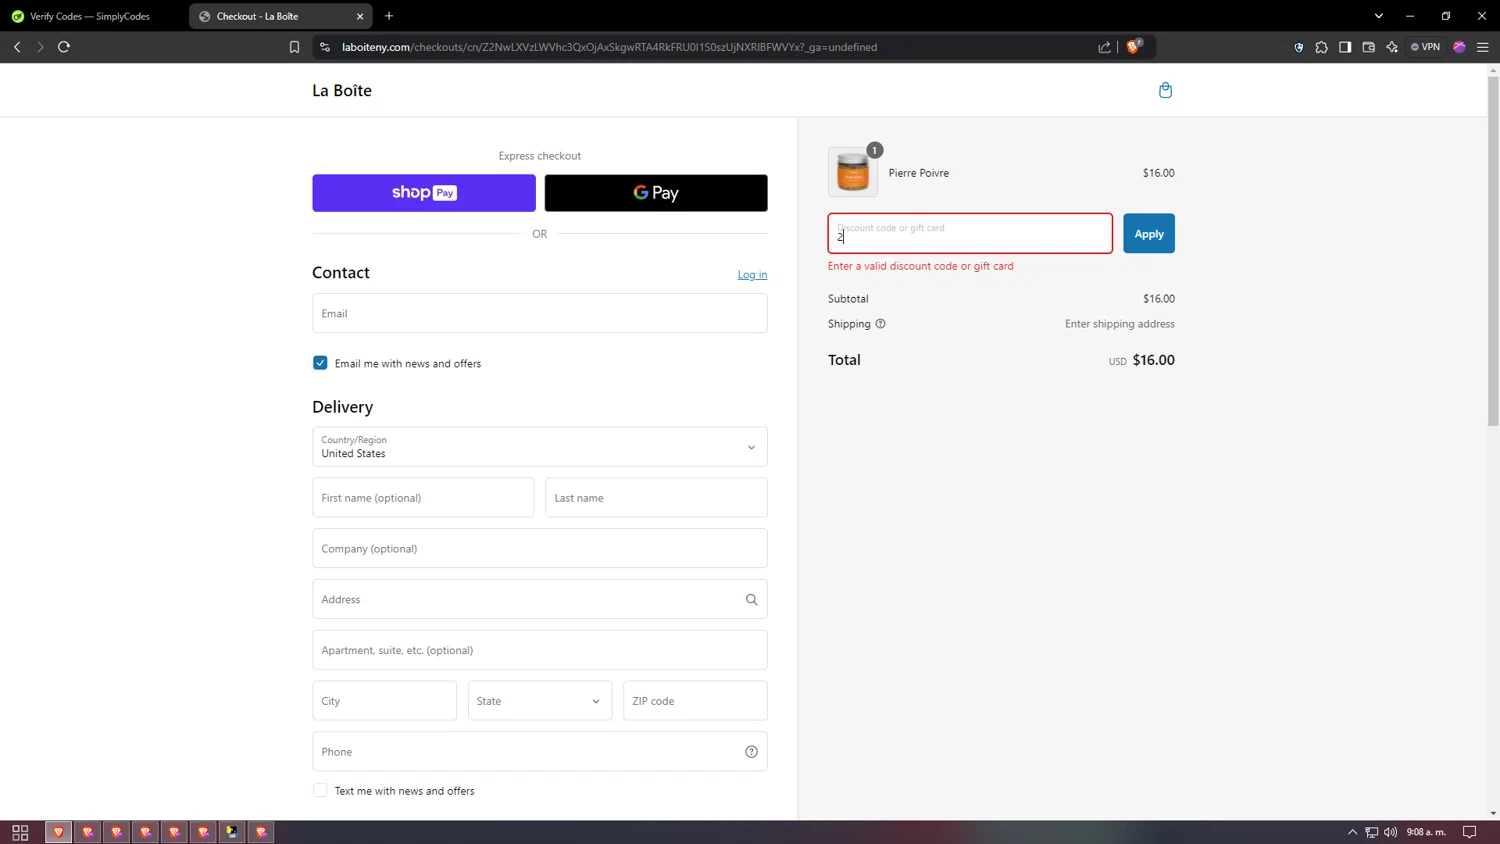This screenshot has height=844, width=1500.
Task: Click the shield extension icon in toolbar
Action: click(1299, 47)
